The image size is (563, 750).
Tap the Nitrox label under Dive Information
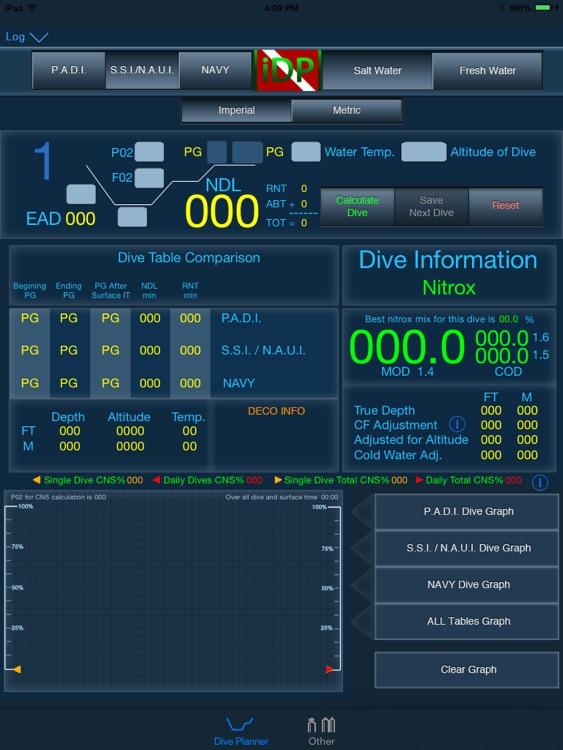tap(449, 287)
